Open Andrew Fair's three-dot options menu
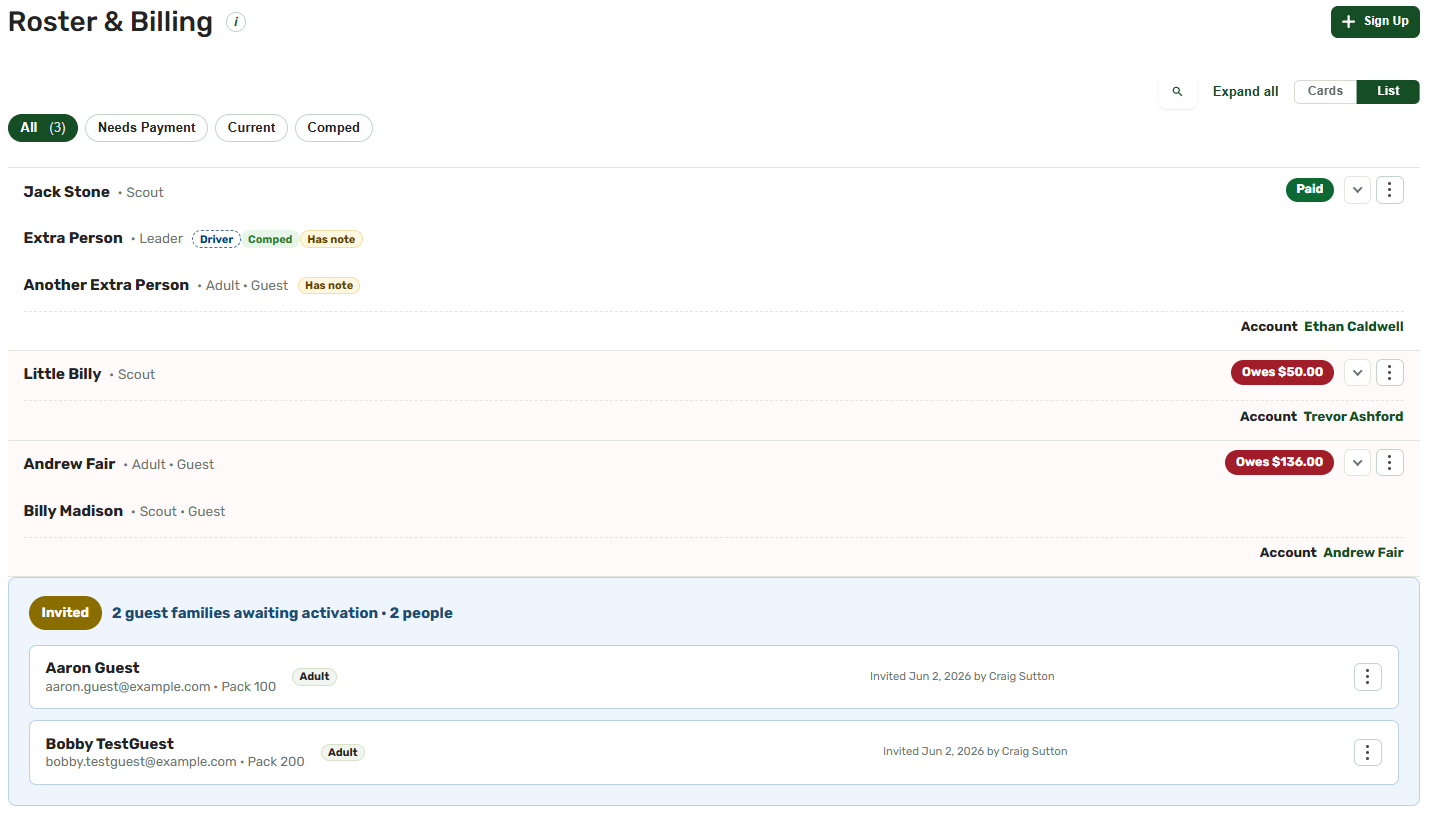The height and width of the screenshot is (820, 1429). point(1390,462)
